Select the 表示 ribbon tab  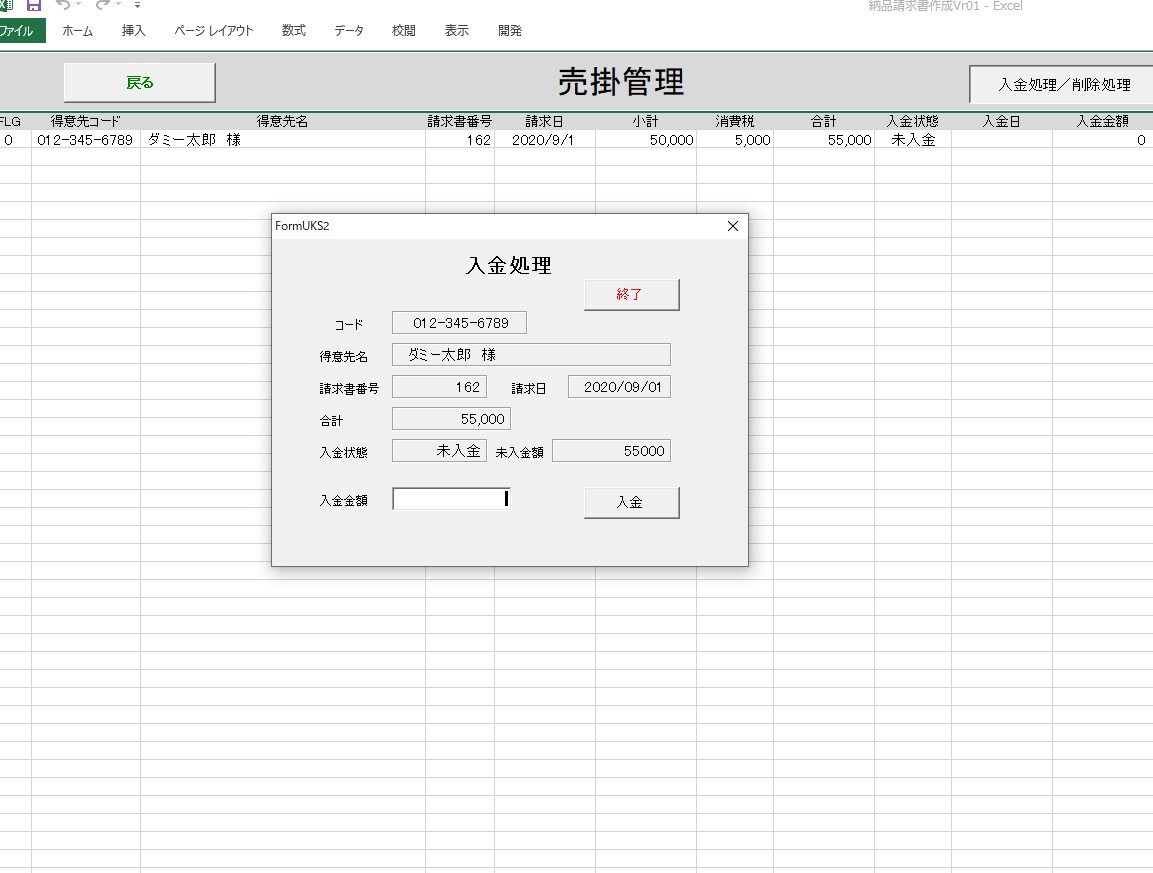457,31
